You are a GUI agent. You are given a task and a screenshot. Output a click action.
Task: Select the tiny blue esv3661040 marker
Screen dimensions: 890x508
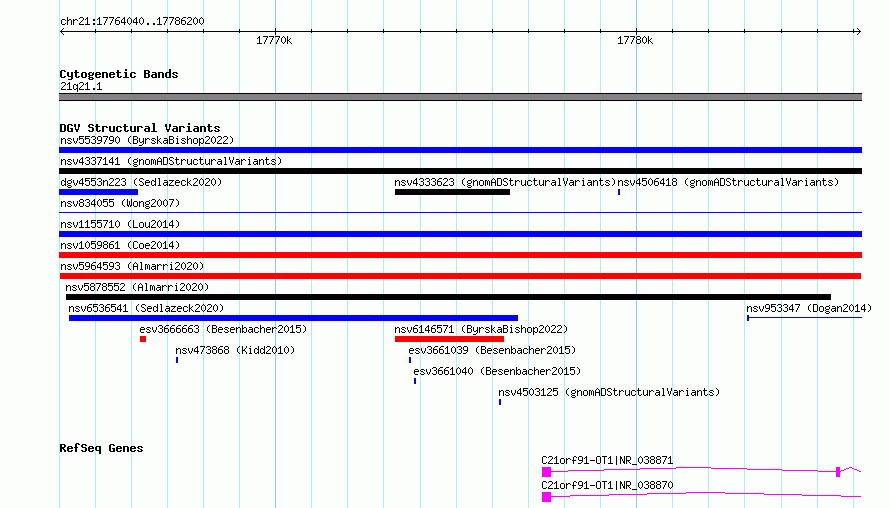[415, 381]
